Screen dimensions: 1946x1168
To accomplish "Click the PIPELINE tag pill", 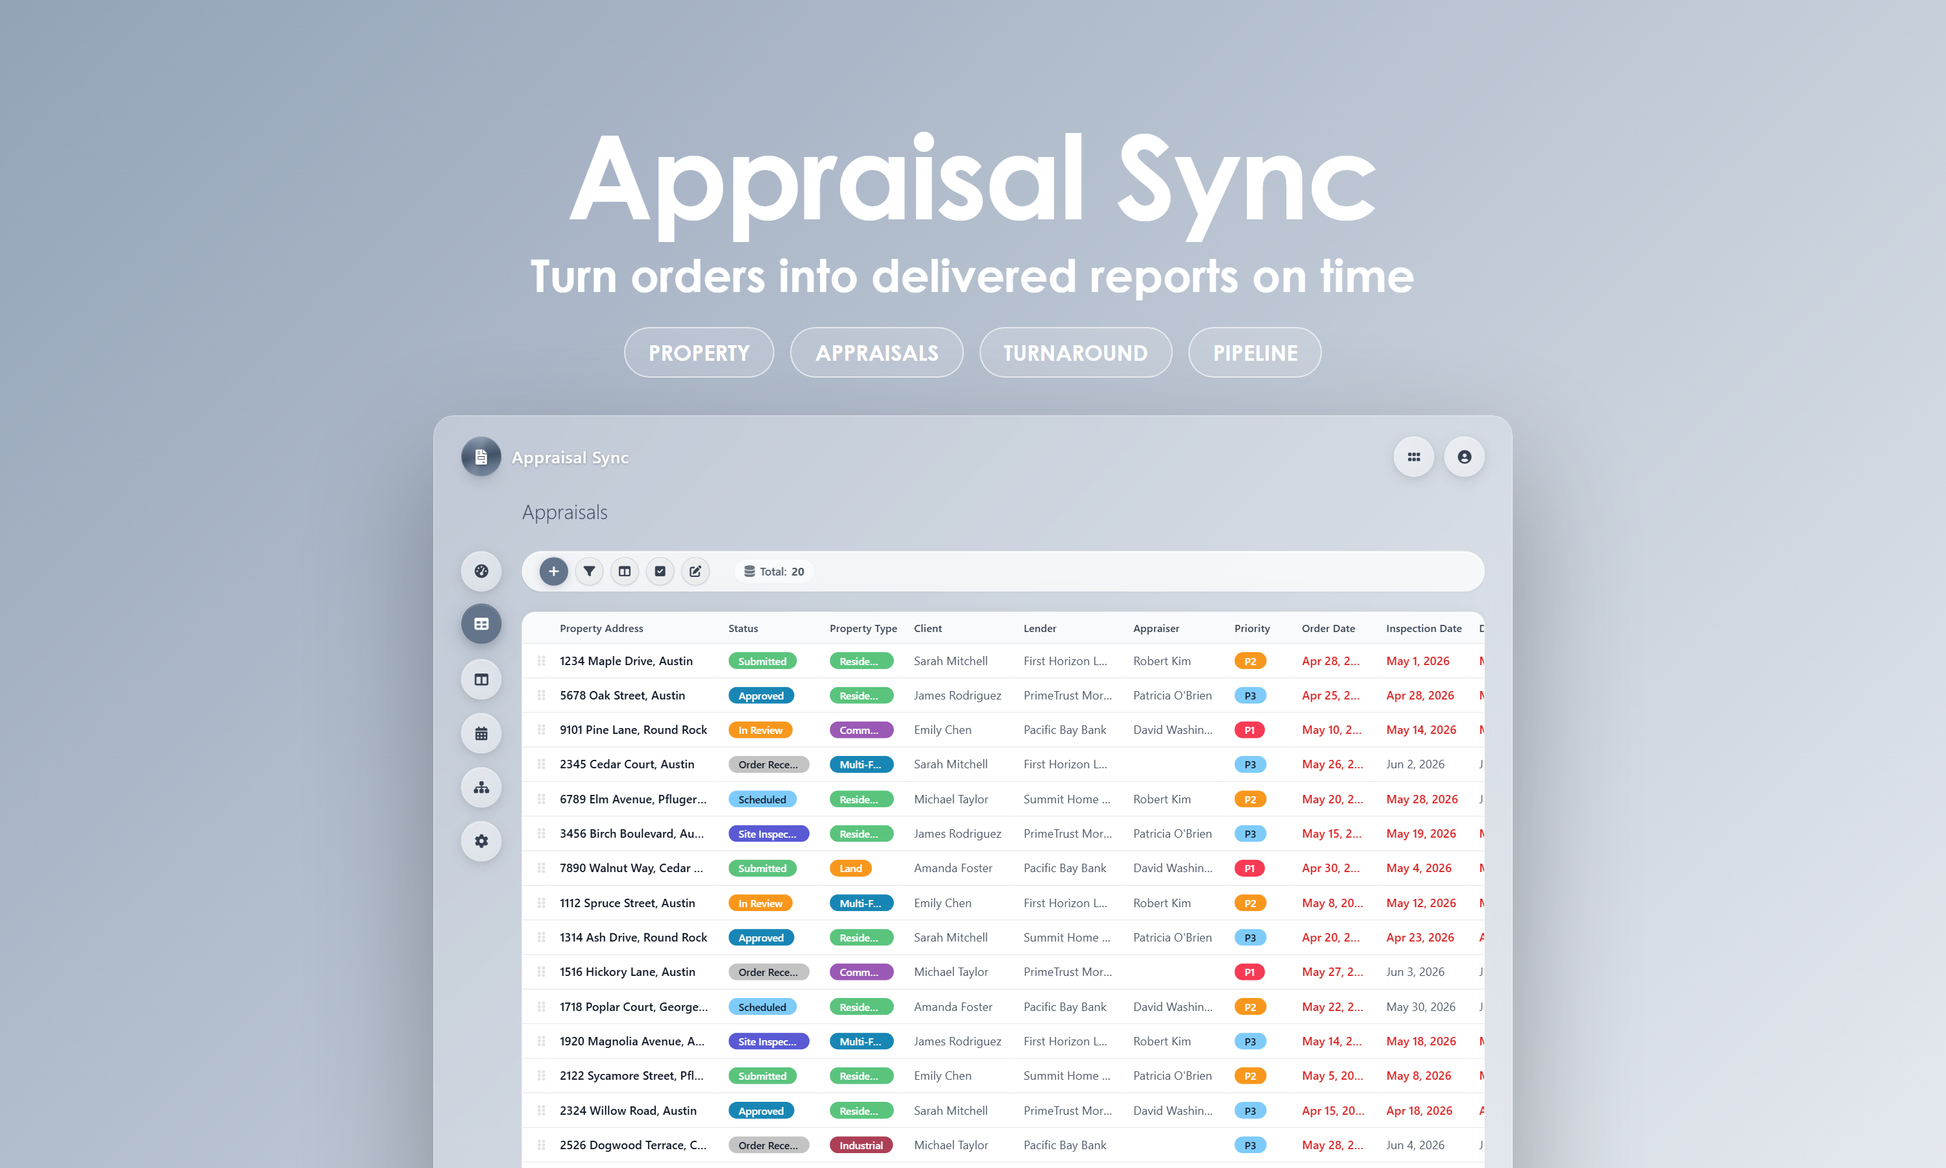I will [1255, 352].
